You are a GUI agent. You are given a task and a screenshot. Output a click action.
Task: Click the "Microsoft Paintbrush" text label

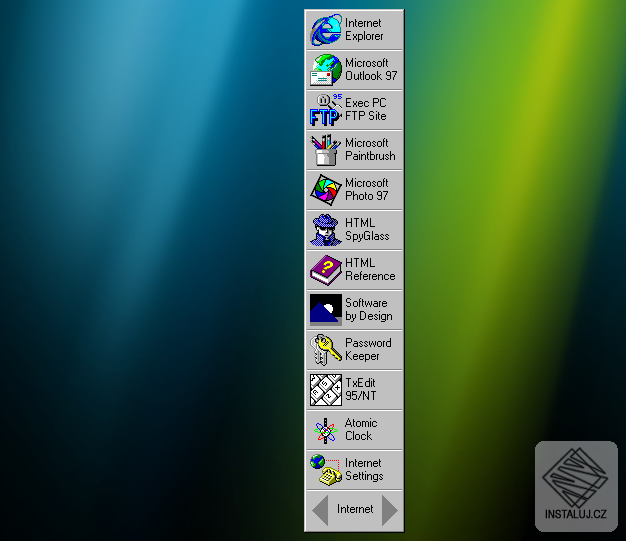coord(370,149)
